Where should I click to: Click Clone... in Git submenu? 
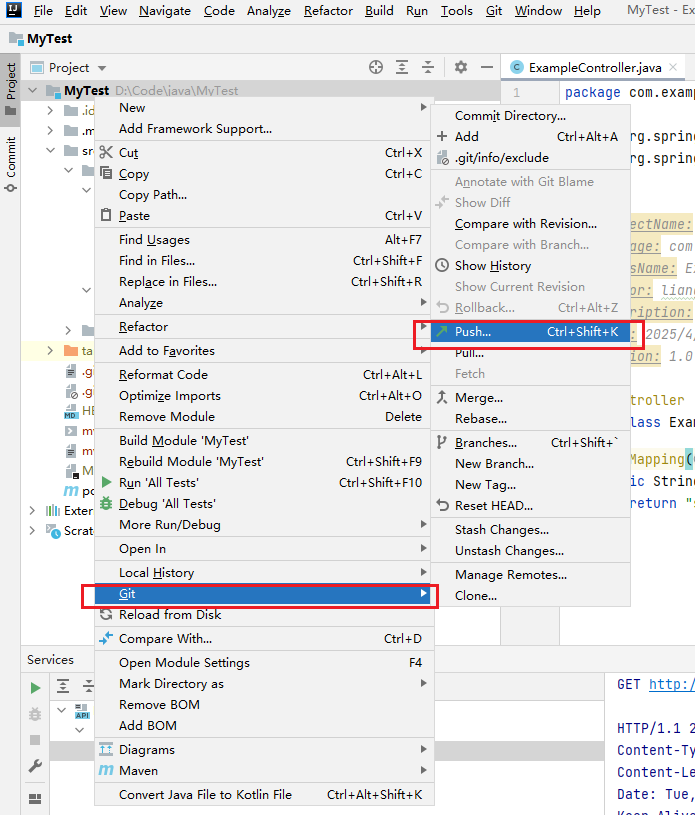(x=530, y=596)
